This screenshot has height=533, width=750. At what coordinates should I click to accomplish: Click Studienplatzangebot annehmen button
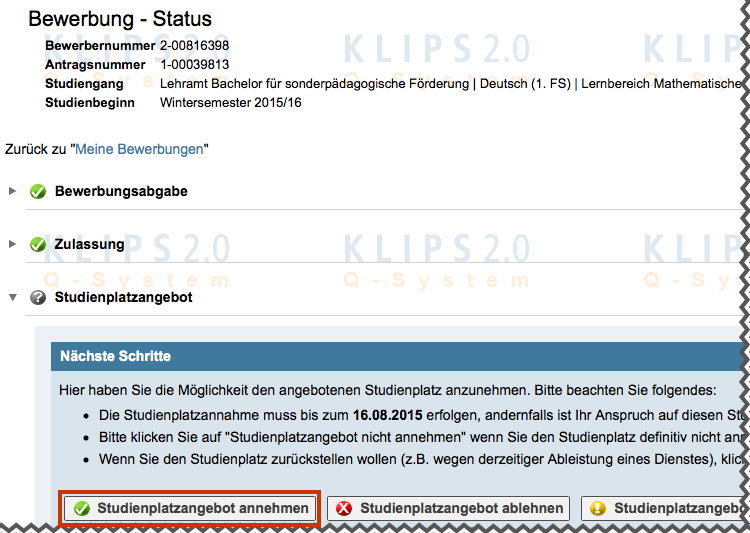pyautogui.click(x=190, y=508)
